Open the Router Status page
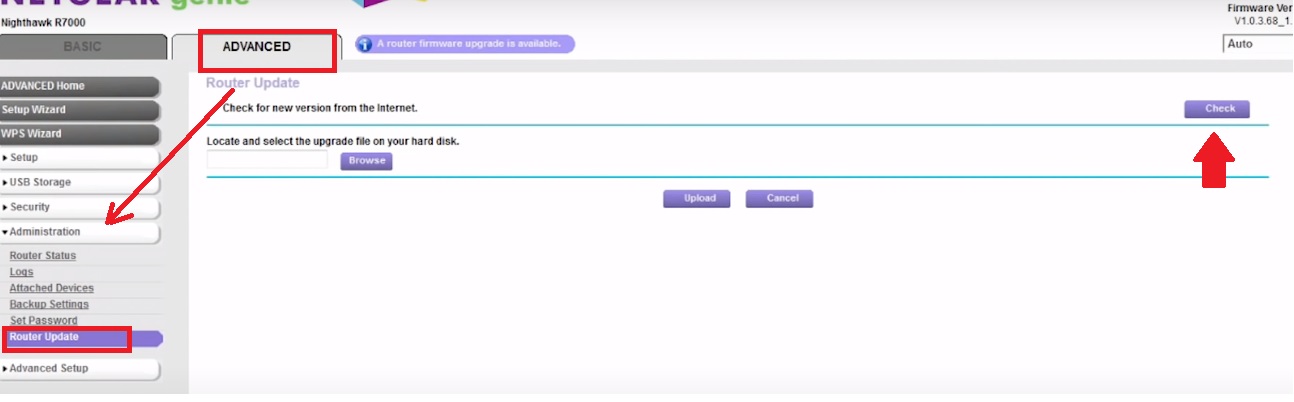The width and height of the screenshot is (1294, 402). (42, 256)
